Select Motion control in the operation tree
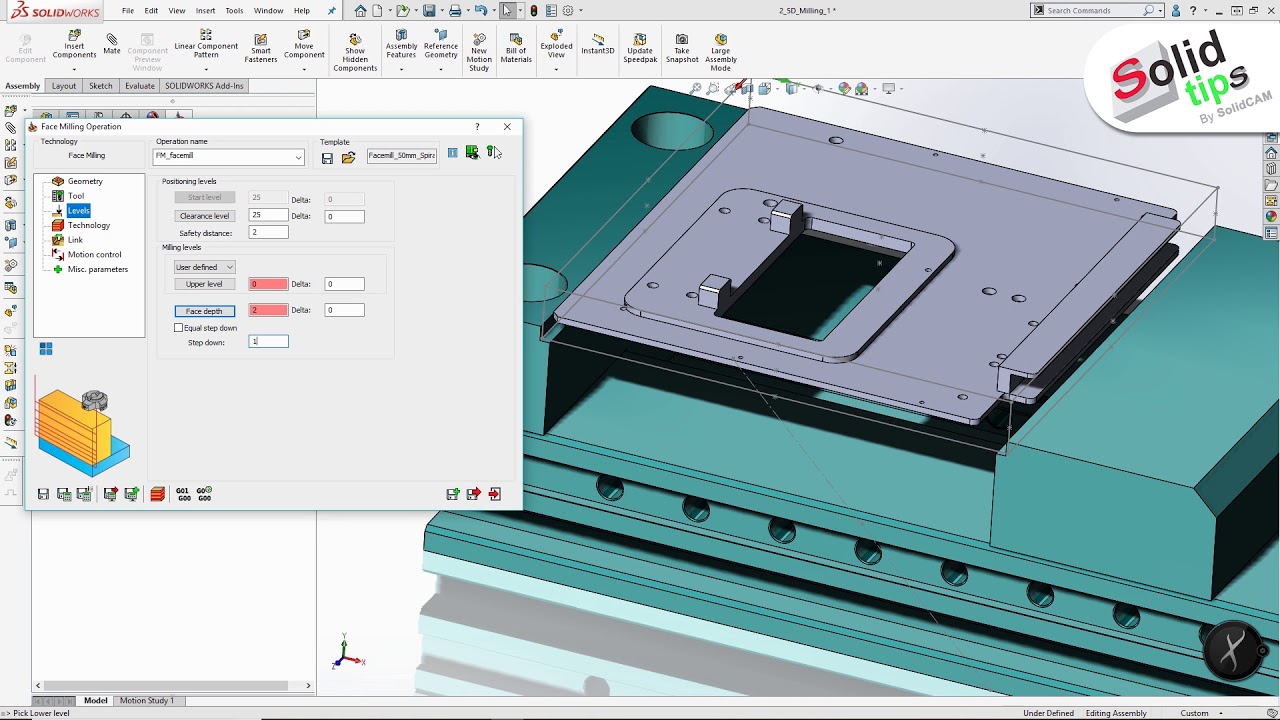 [x=94, y=254]
